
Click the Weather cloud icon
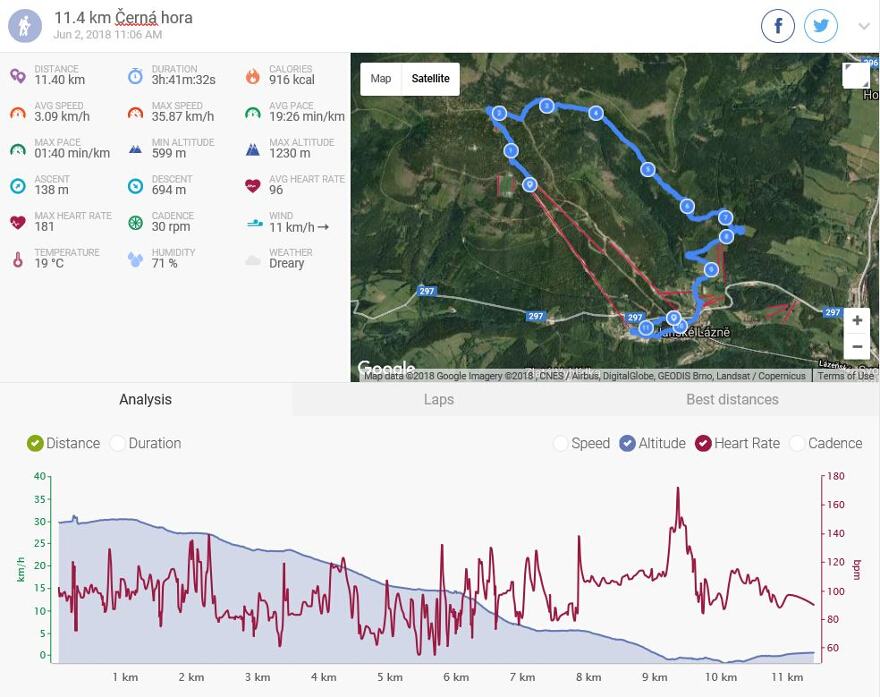coord(253,260)
